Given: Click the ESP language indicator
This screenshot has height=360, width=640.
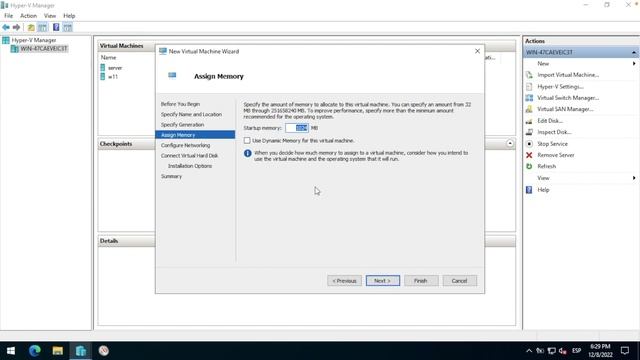Looking at the screenshot, I should tap(576, 351).
